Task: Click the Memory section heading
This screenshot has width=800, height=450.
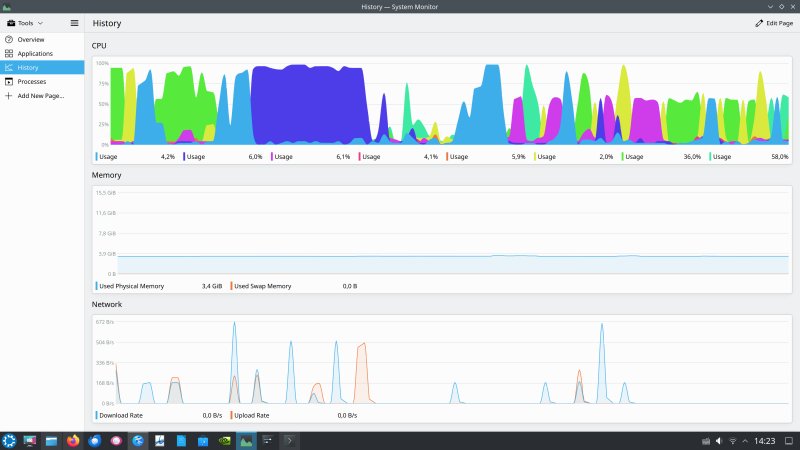Action: [107, 175]
